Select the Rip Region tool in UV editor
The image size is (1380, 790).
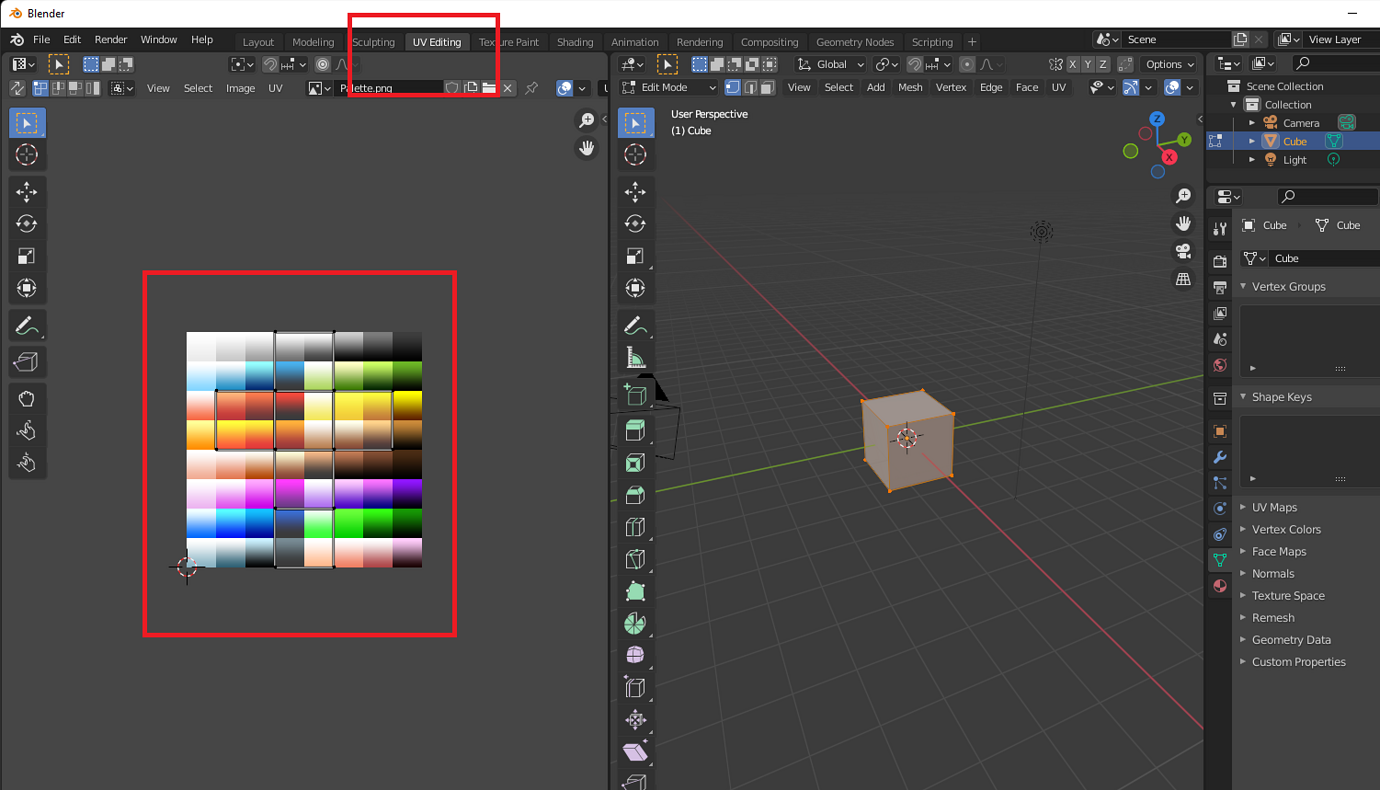pyautogui.click(x=26, y=362)
